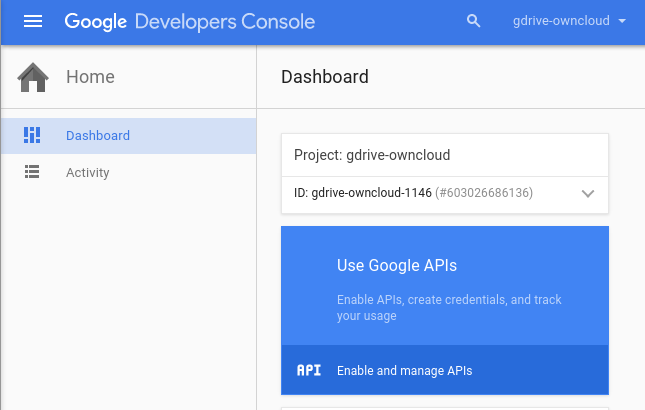Expand the project ID details chevron
645x410 pixels.
588,193
